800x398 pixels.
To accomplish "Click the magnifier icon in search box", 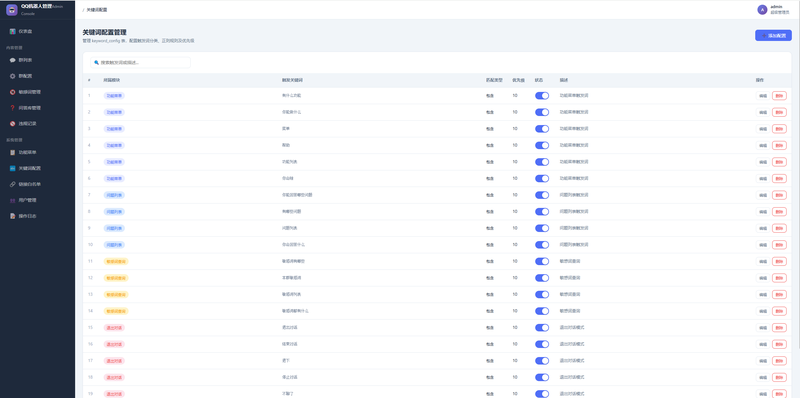I will click(96, 63).
